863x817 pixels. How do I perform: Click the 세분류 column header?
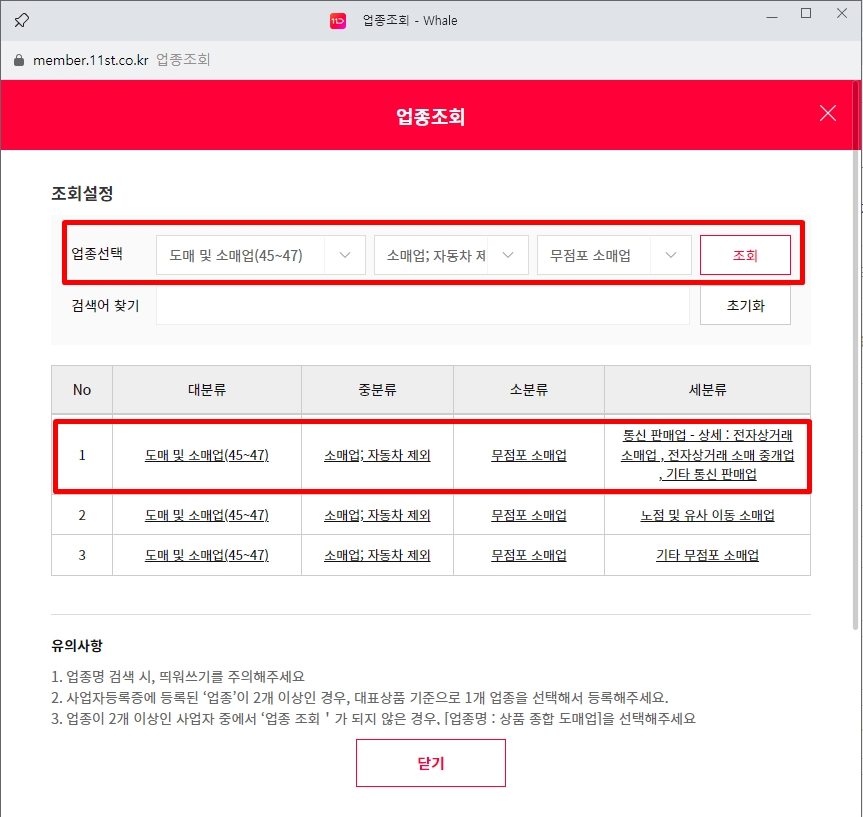[707, 390]
